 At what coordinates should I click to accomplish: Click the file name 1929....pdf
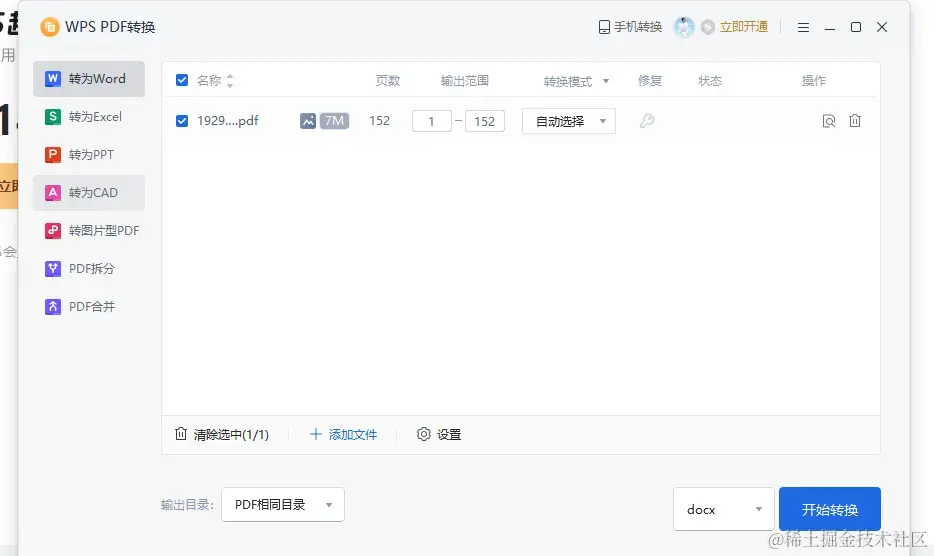point(228,121)
